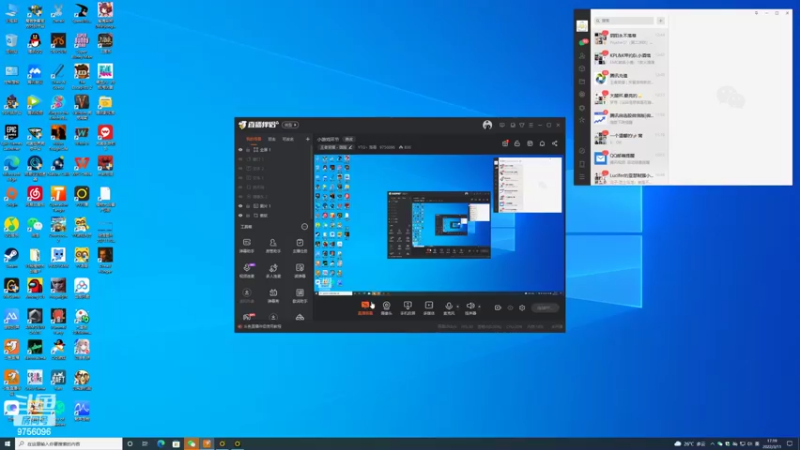Select the QQ penguin desktop icon
Viewport: 800px width, 450px height.
point(35,41)
